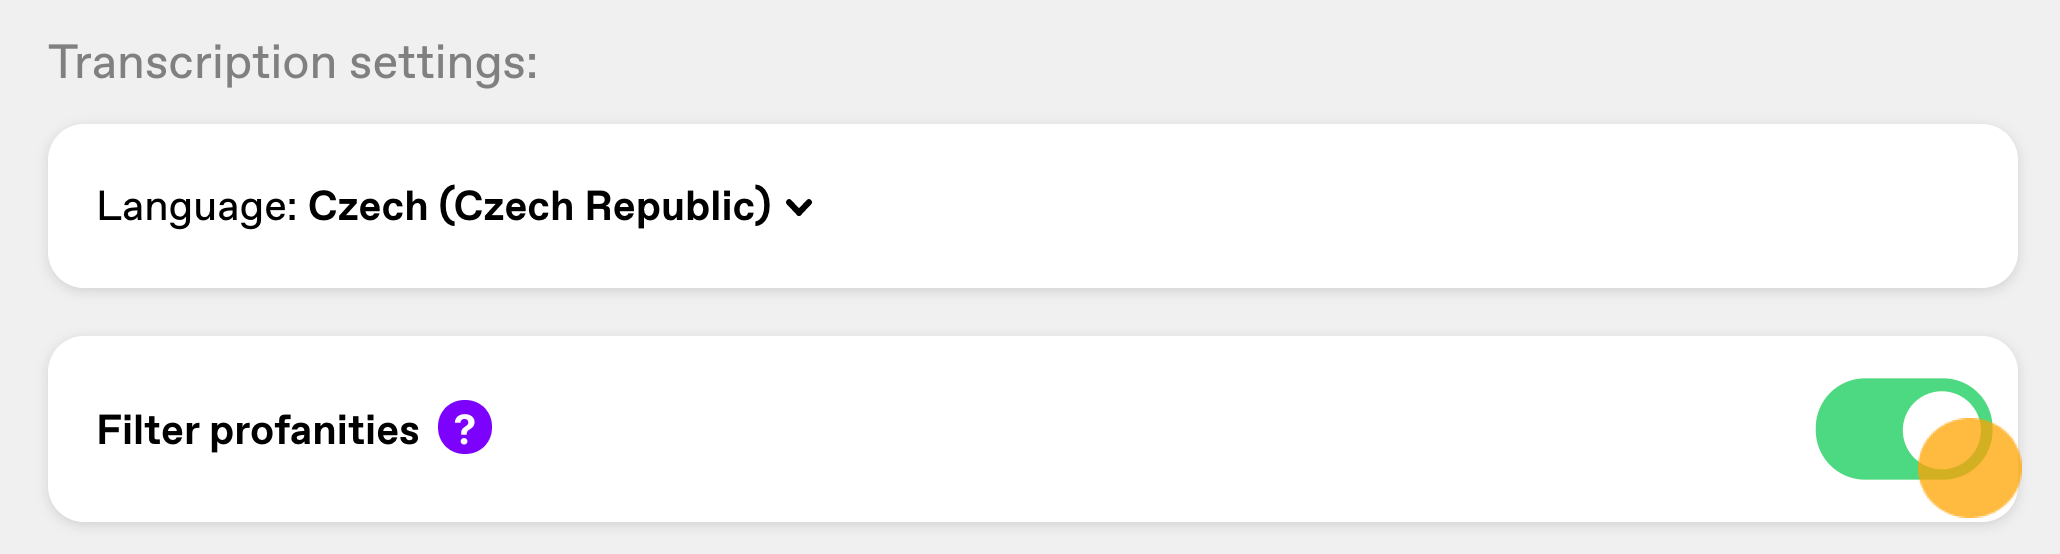Click the Transcription settings heading
The image size is (2060, 554).
pyautogui.click(x=293, y=62)
